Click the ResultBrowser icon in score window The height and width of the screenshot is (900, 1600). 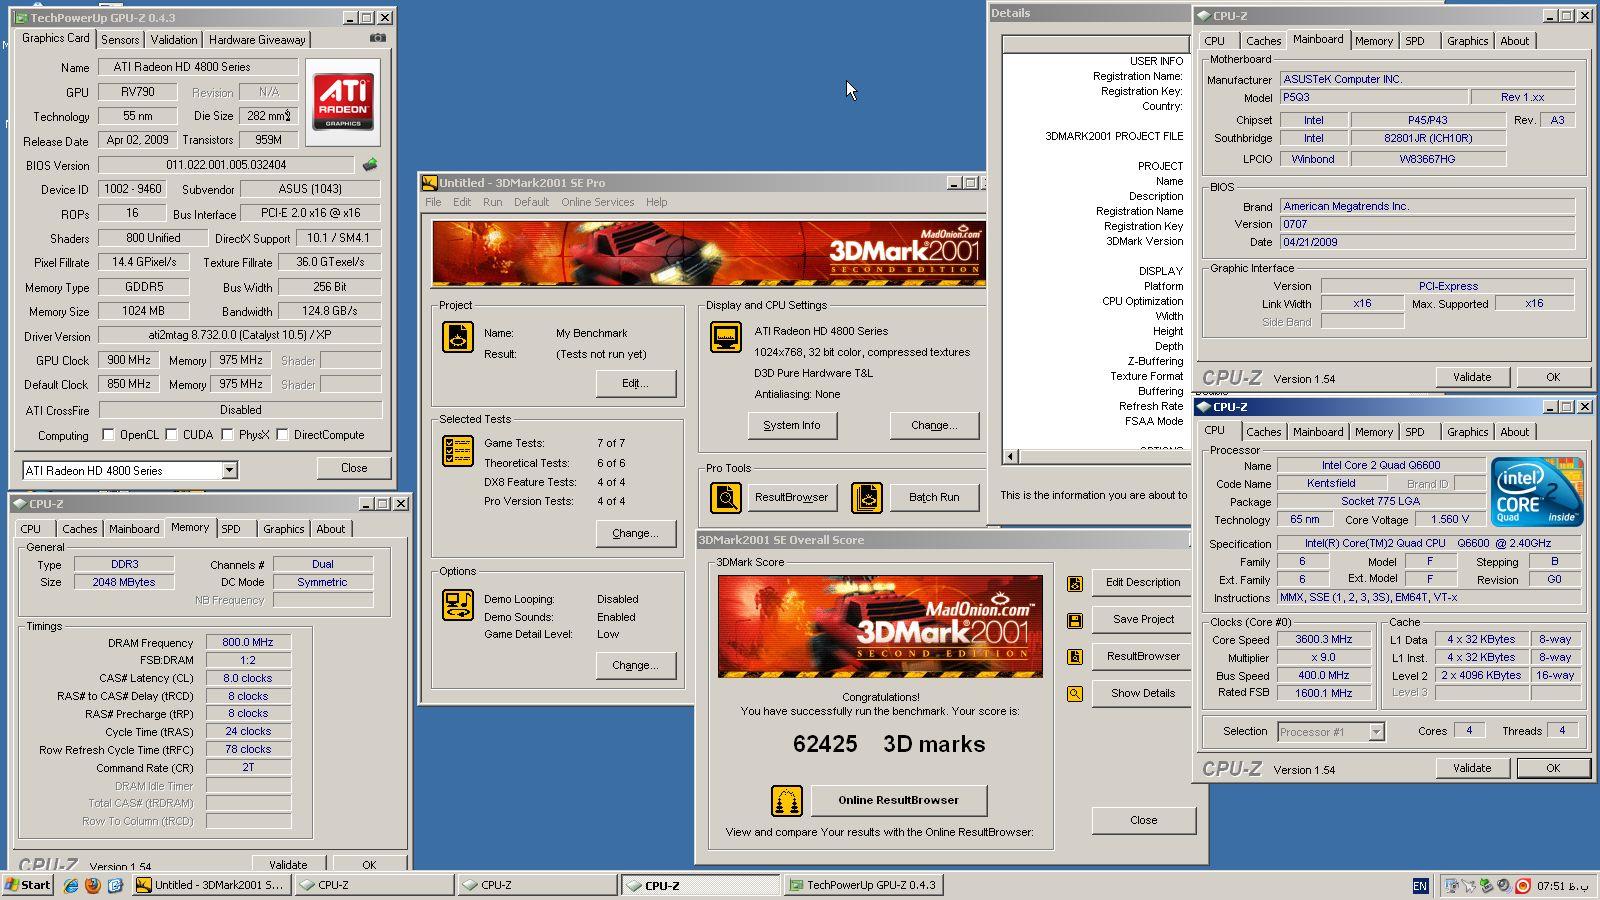pyautogui.click(x=1075, y=657)
